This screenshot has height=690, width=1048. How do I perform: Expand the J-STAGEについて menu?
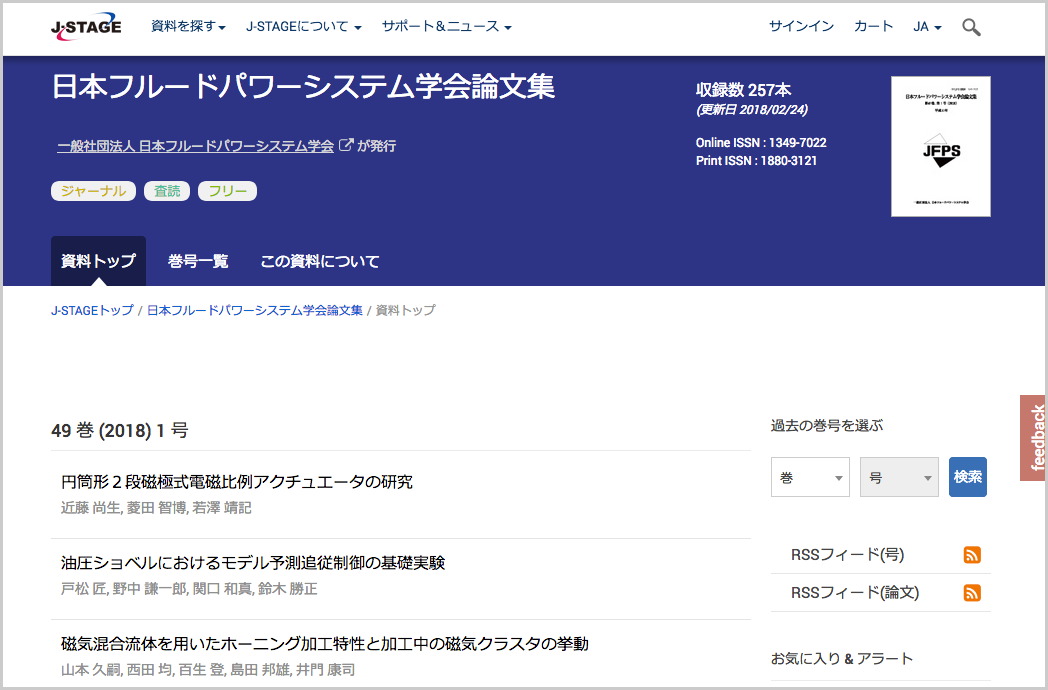[x=304, y=27]
